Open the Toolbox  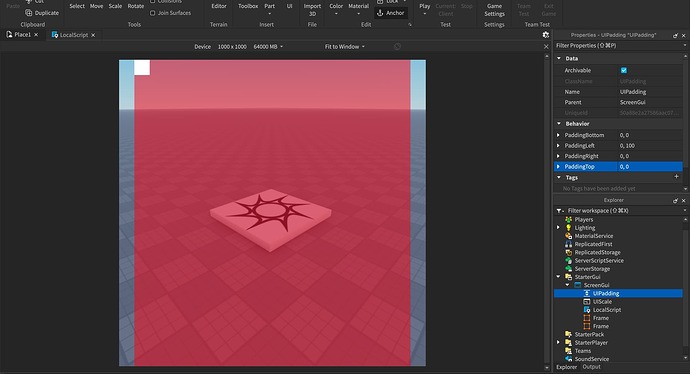coord(248,6)
